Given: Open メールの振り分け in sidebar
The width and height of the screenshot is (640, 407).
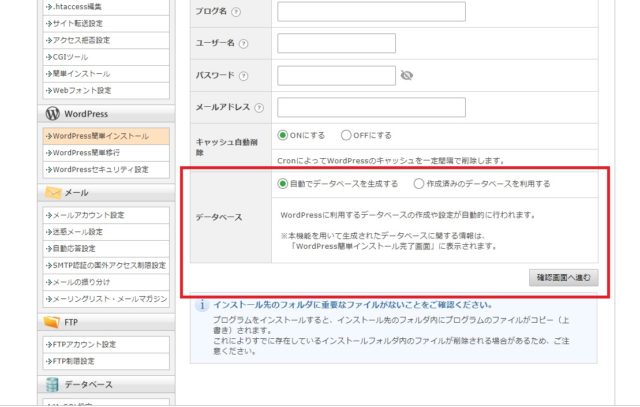Looking at the screenshot, I should [106, 282].
